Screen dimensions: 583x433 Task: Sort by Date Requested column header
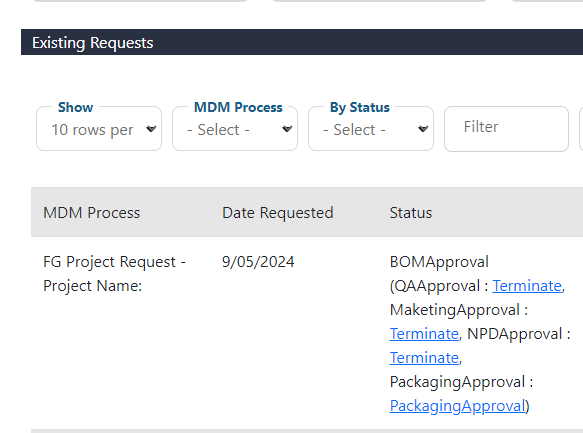[278, 213]
